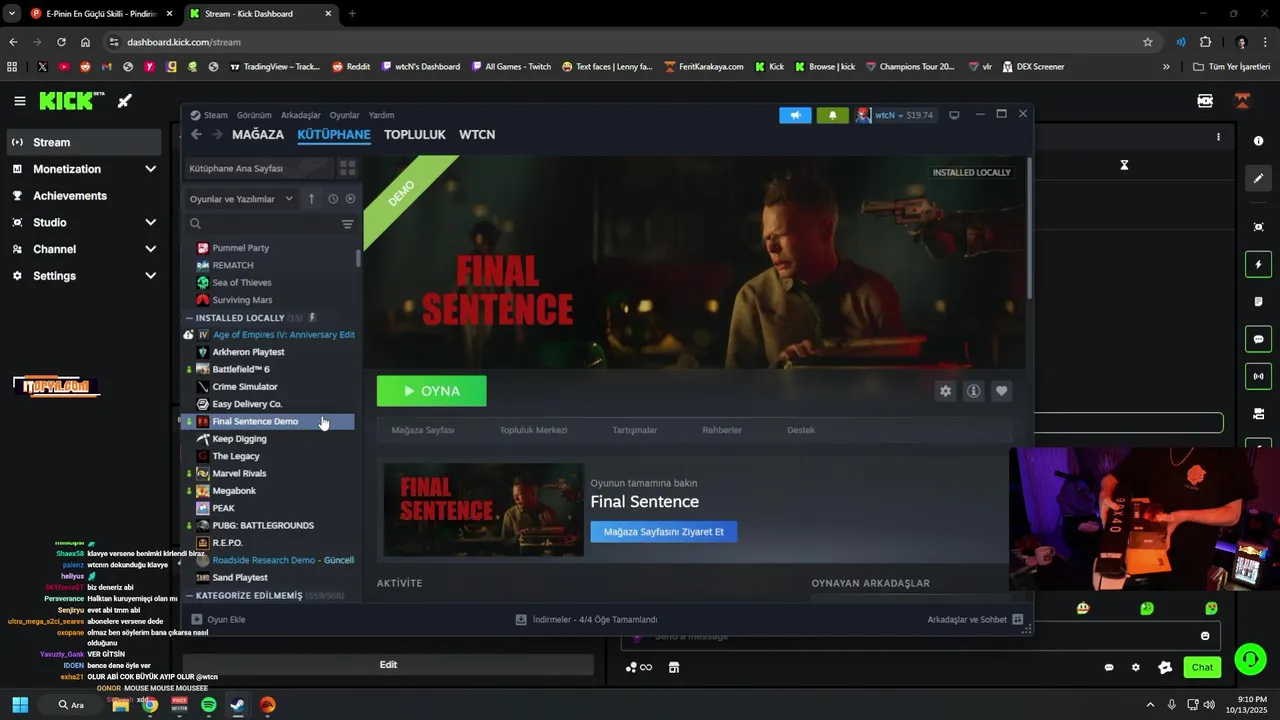Viewport: 1280px width, 720px height.
Task: Open Kick chat settings gear
Action: tap(1135, 667)
